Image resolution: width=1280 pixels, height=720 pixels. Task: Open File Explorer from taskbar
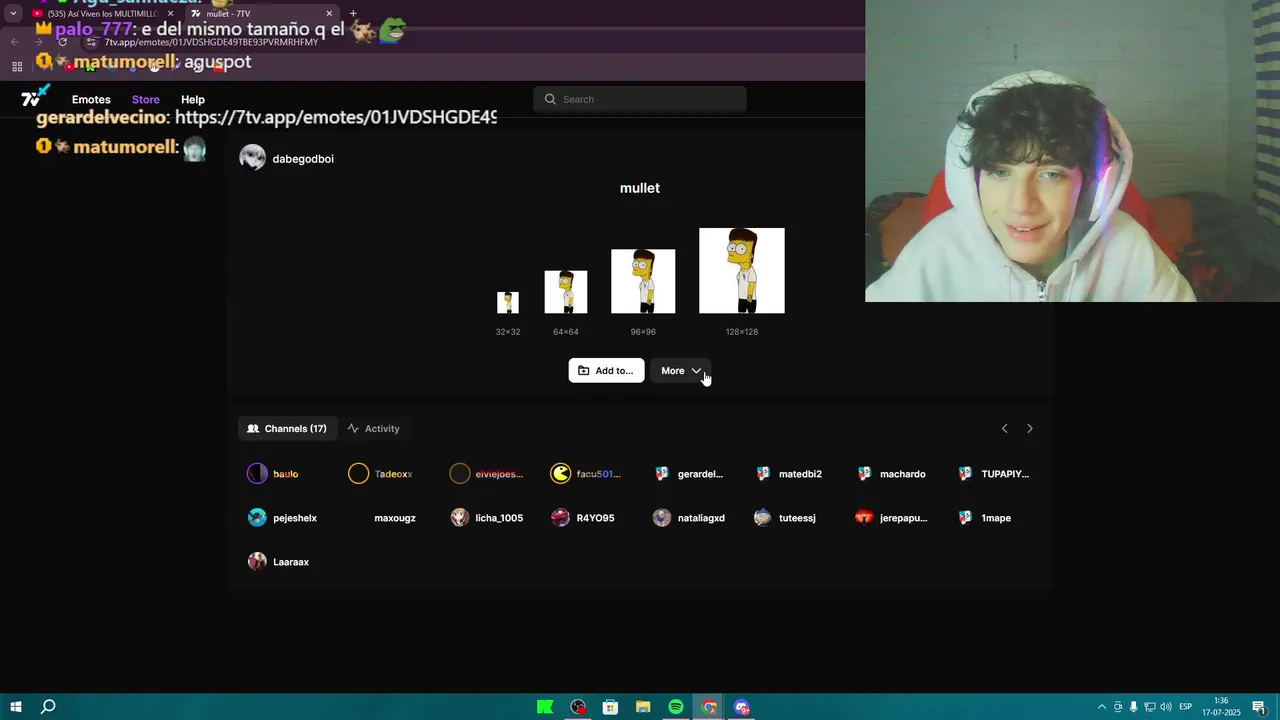[643, 707]
